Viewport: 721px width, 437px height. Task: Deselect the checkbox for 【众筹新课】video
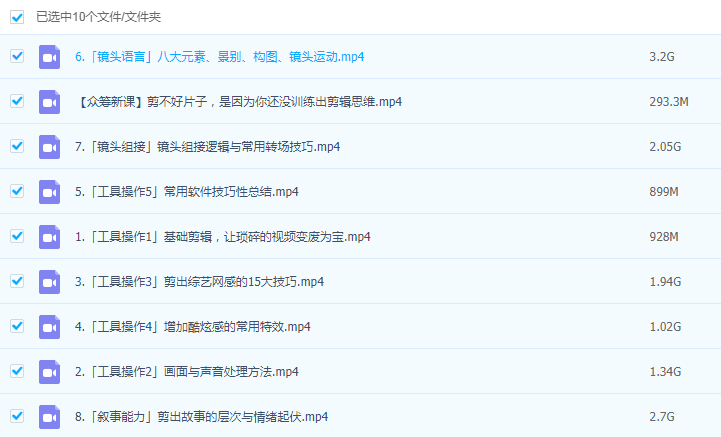[x=17, y=101]
